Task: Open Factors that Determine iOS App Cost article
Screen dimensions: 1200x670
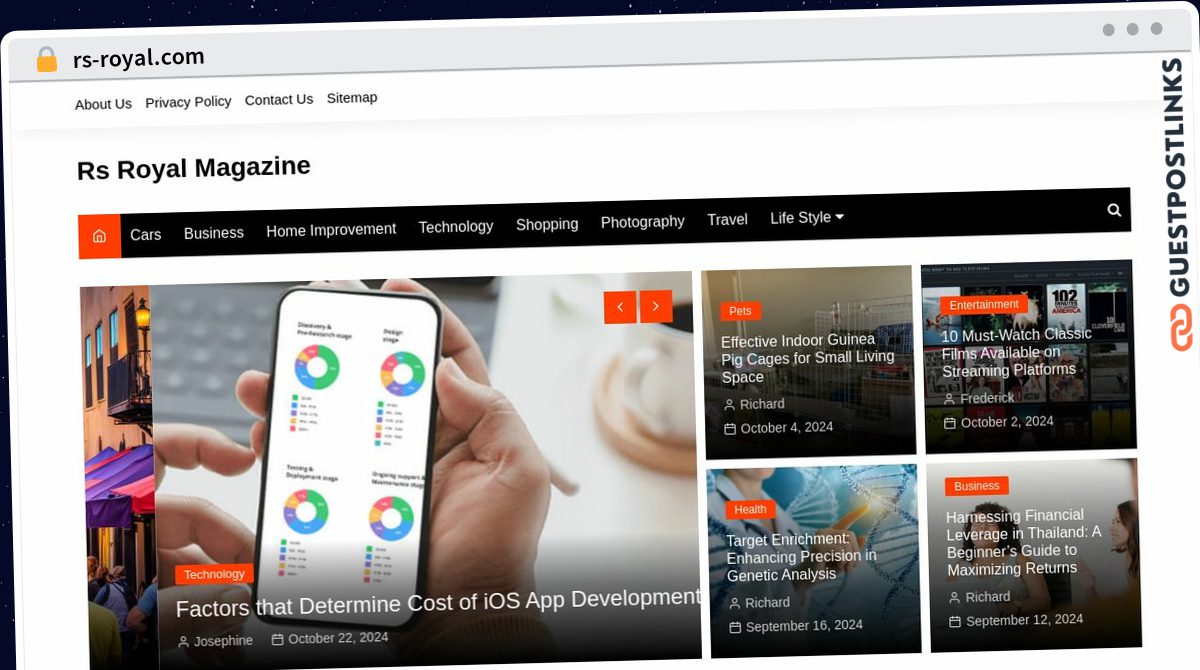Action: (439, 603)
